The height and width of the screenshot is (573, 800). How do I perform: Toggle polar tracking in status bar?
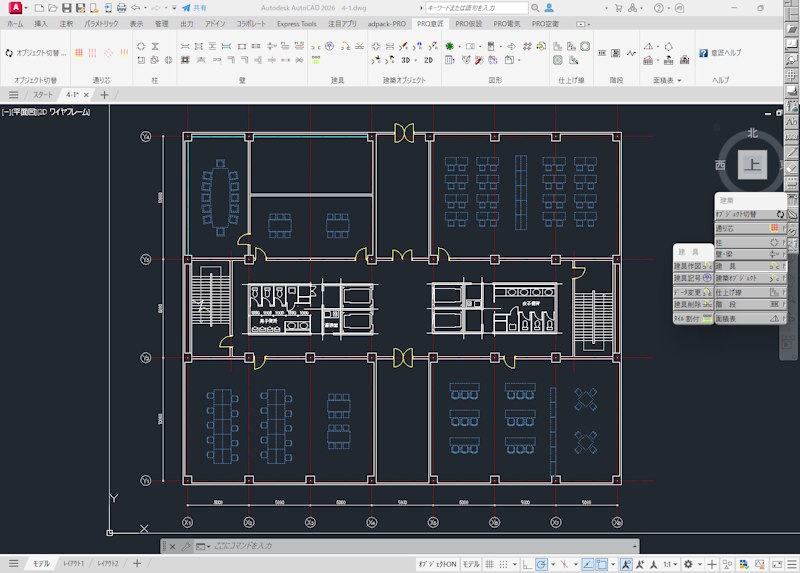coord(541,564)
